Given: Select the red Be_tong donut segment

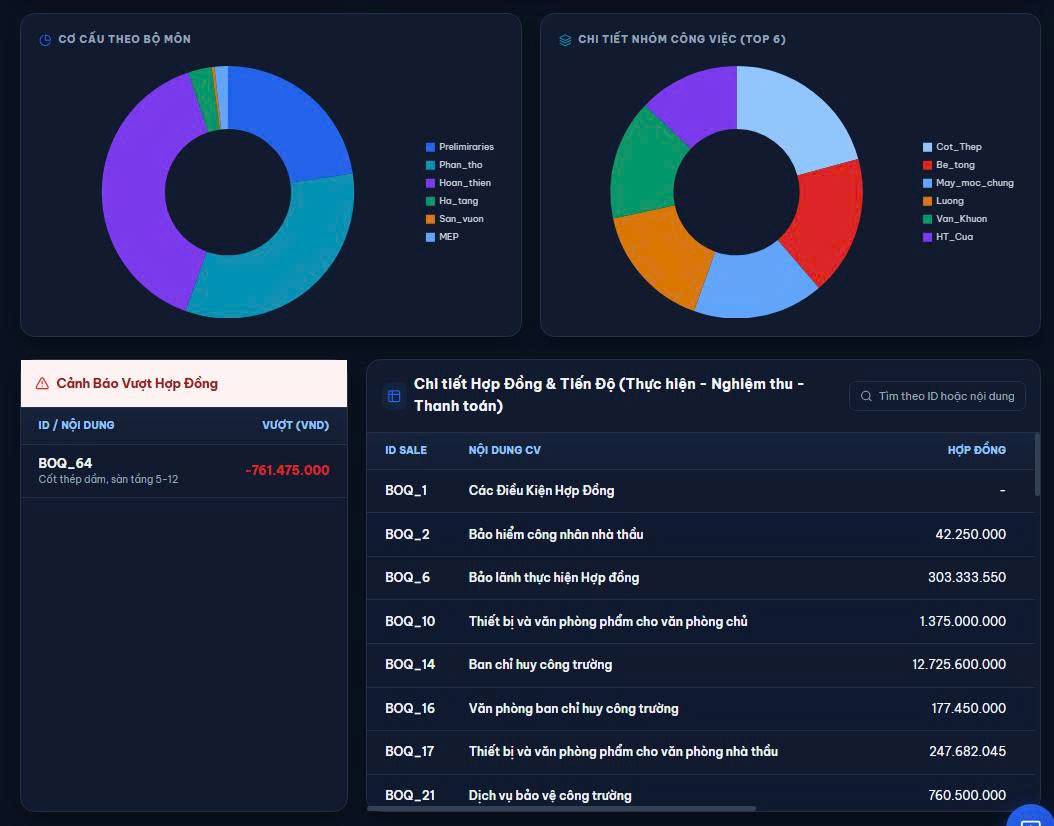Looking at the screenshot, I should tap(827, 218).
